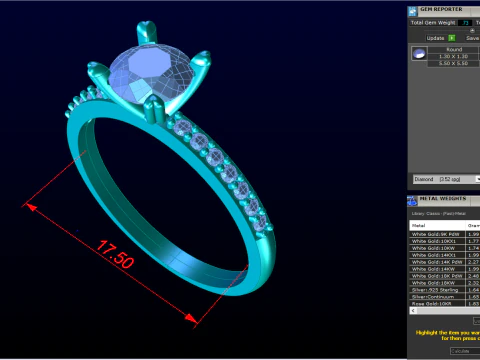Click the Save button in Gem Reporter

tap(473, 38)
